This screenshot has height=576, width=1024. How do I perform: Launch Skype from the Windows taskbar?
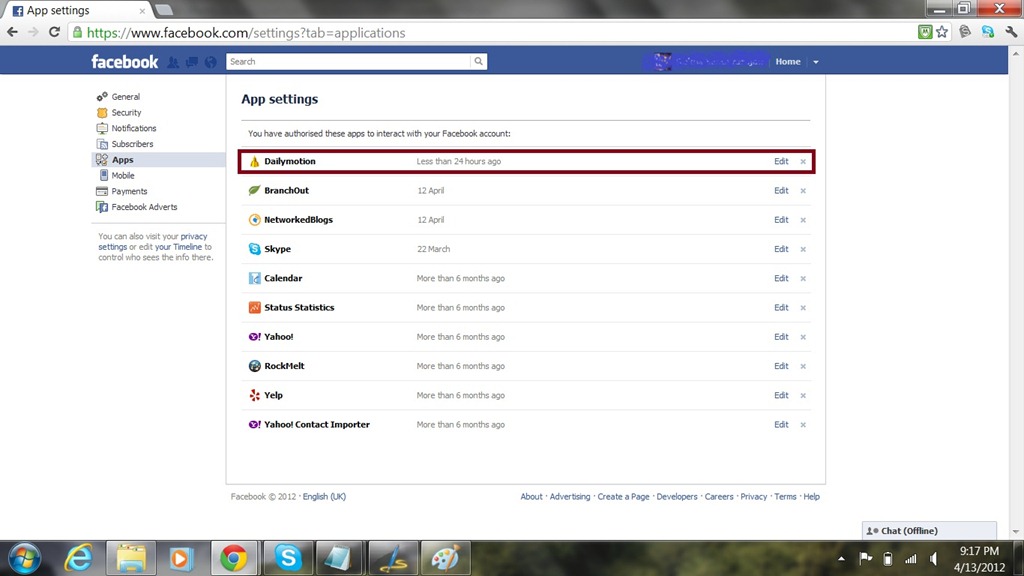click(x=287, y=557)
